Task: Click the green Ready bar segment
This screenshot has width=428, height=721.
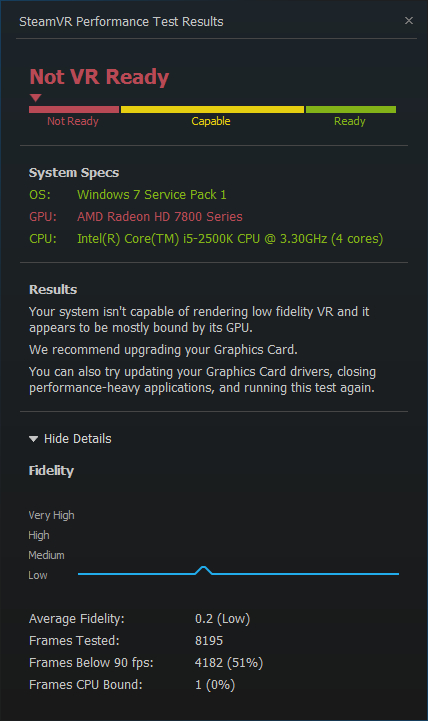Action: [351, 109]
